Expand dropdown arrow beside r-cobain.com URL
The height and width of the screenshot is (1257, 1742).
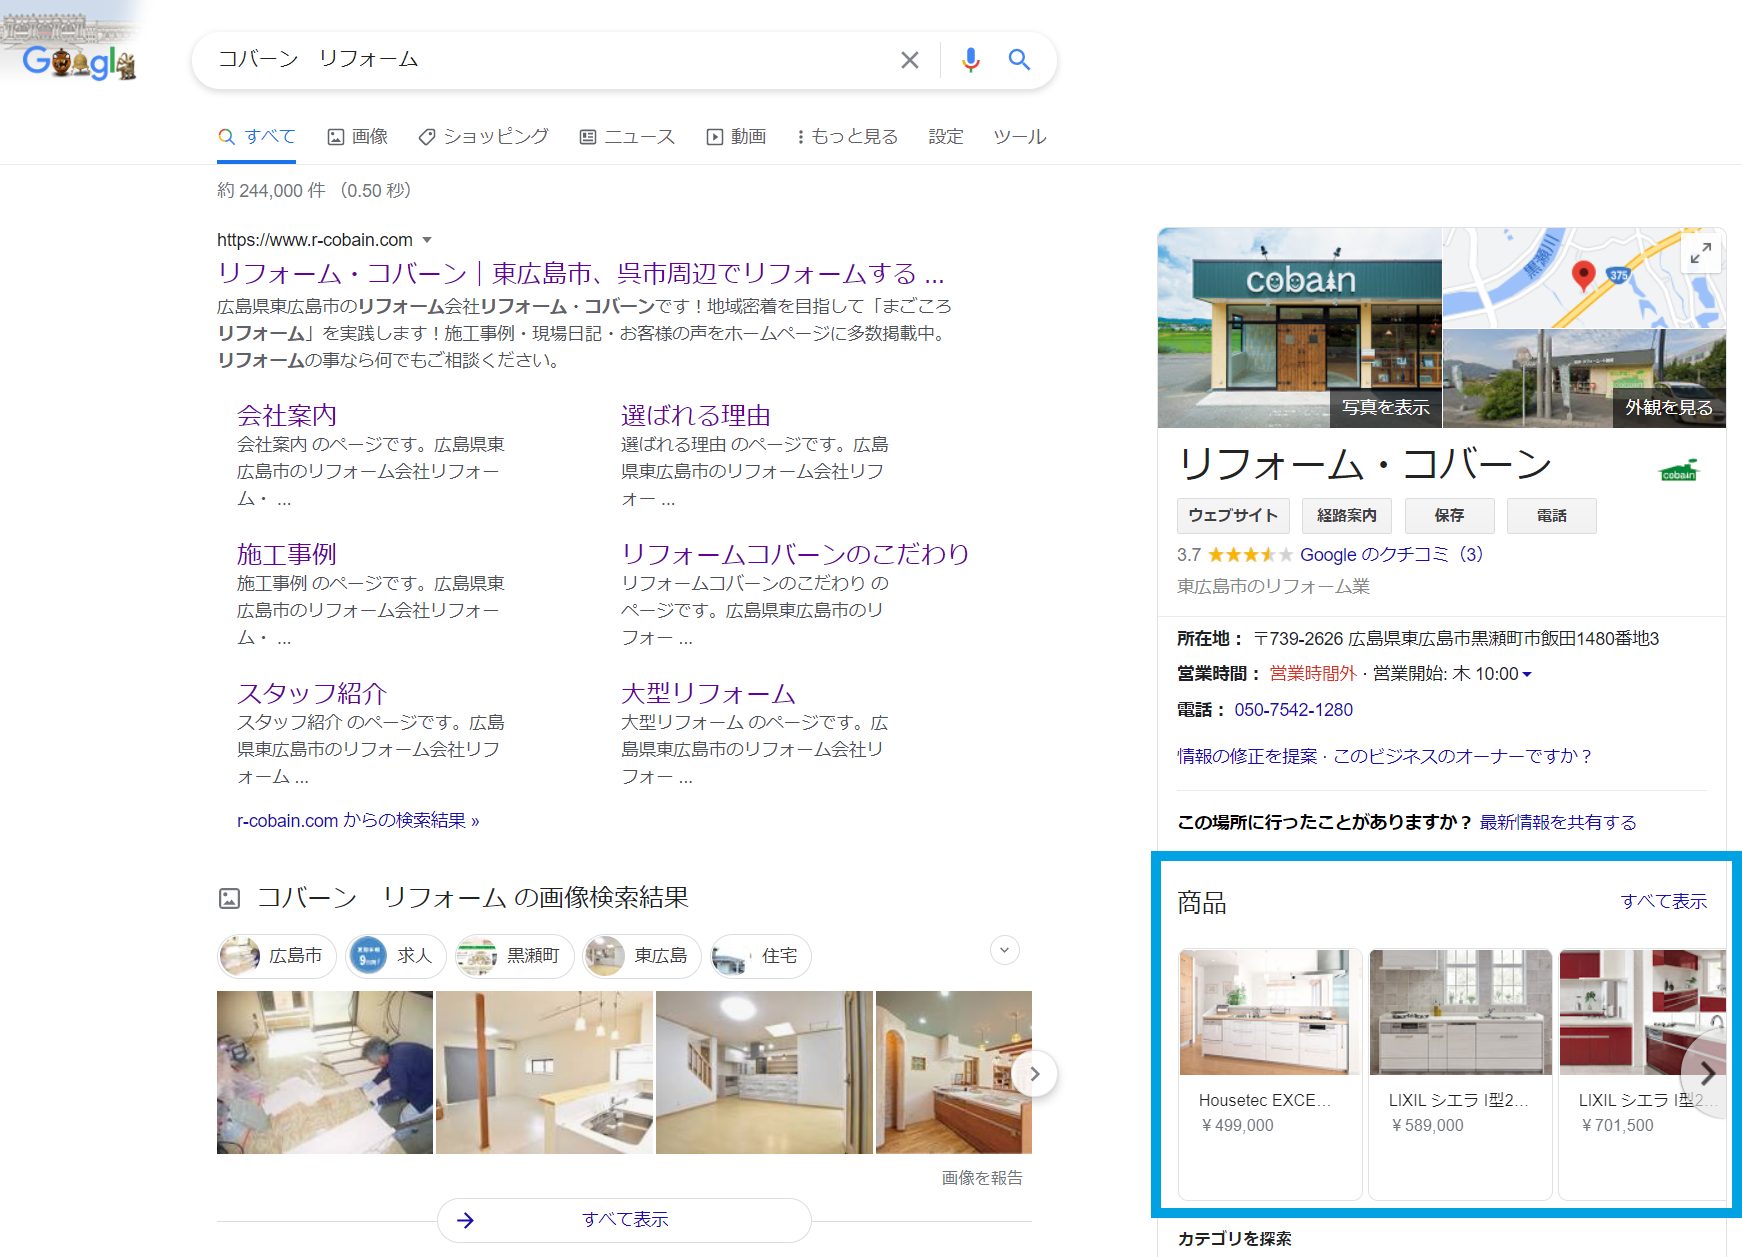coord(427,240)
